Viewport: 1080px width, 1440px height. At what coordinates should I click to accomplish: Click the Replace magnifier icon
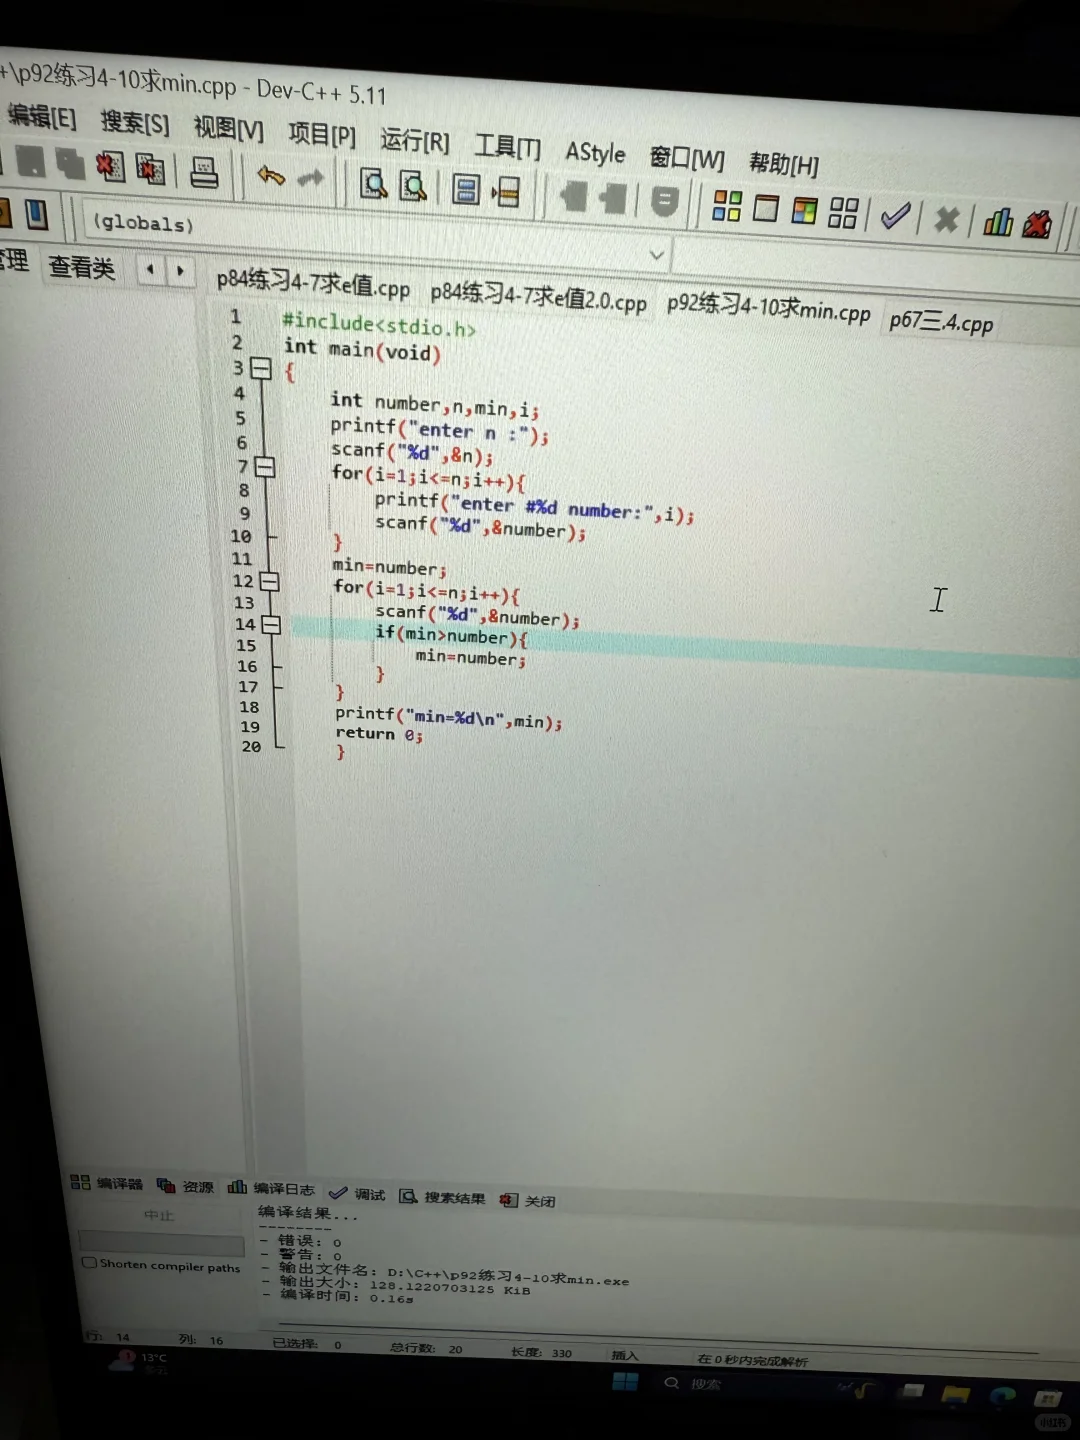[413, 185]
